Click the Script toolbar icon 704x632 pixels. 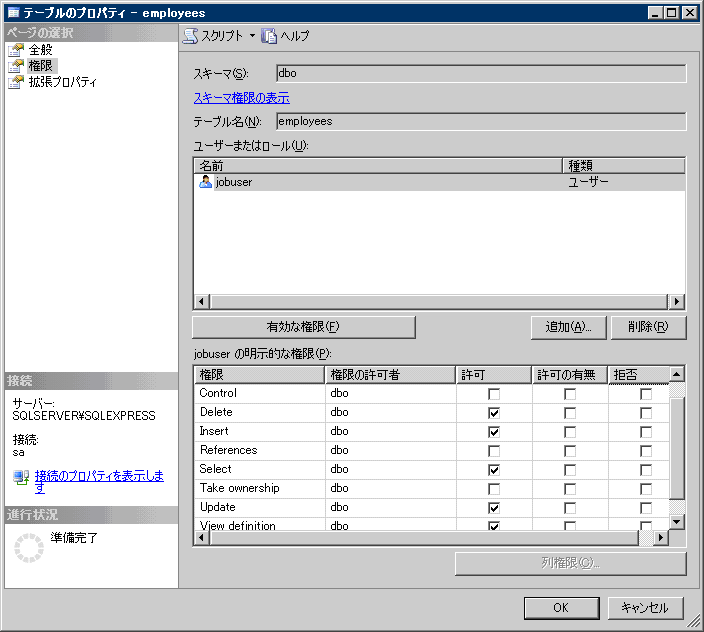190,36
